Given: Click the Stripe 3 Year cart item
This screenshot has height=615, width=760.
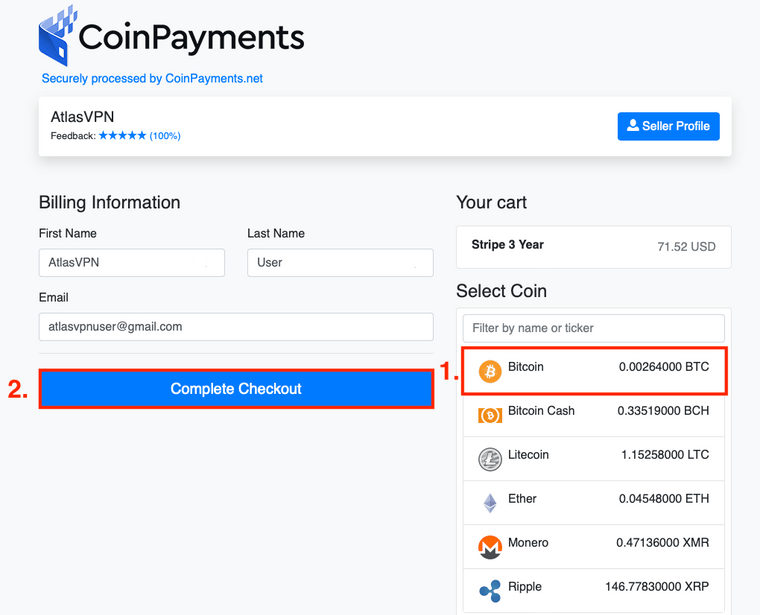Looking at the screenshot, I should click(594, 247).
